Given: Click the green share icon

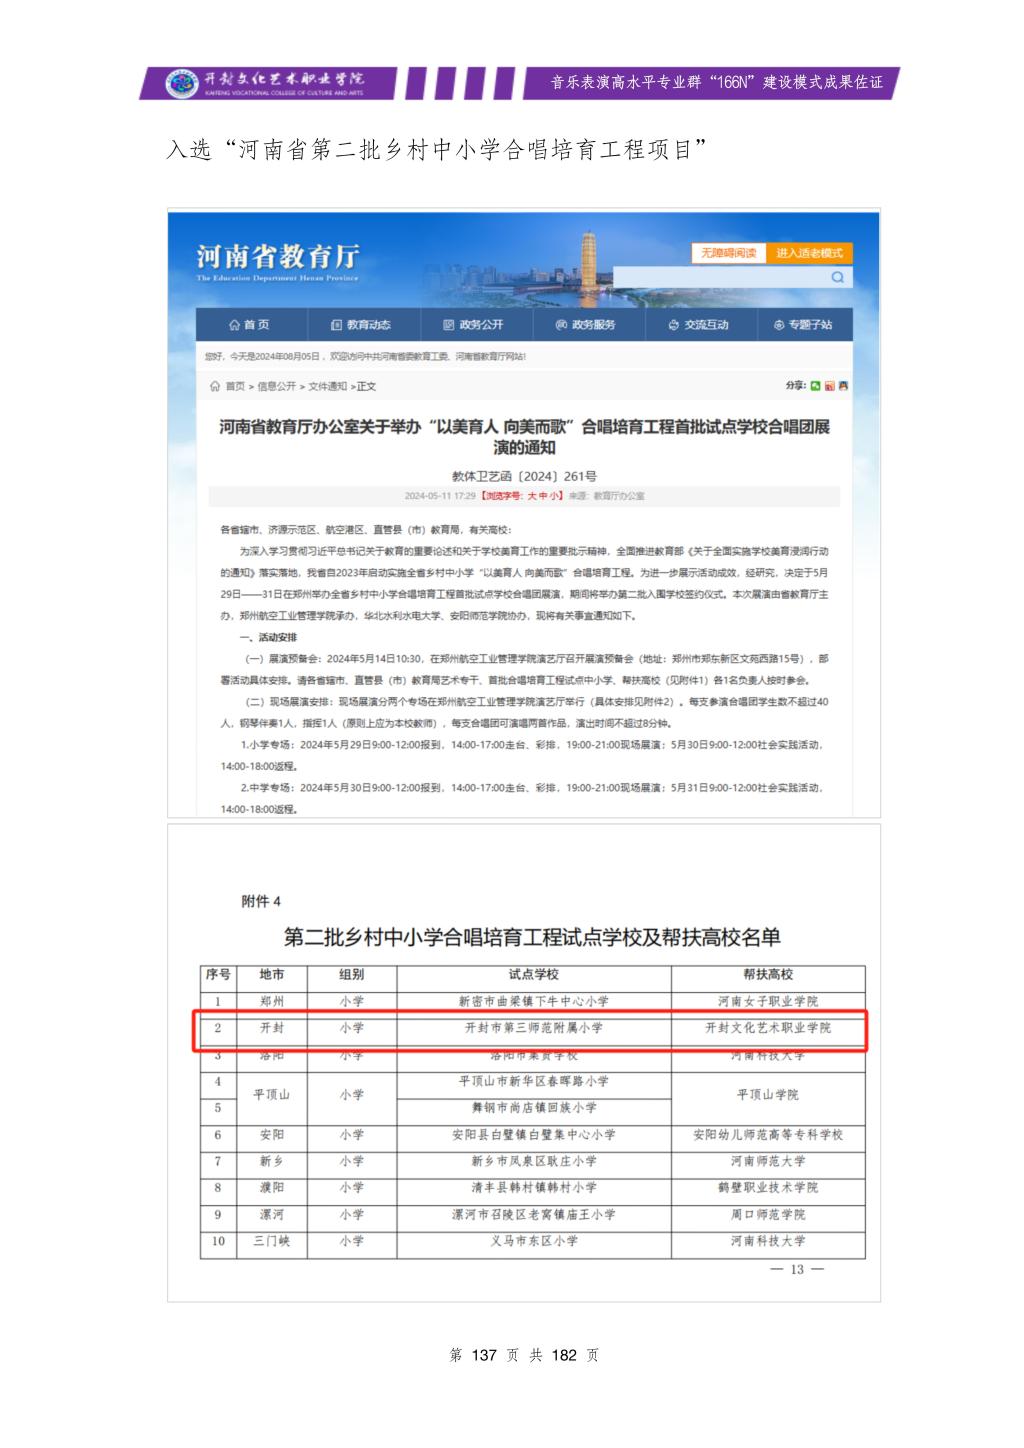Looking at the screenshot, I should click(816, 385).
